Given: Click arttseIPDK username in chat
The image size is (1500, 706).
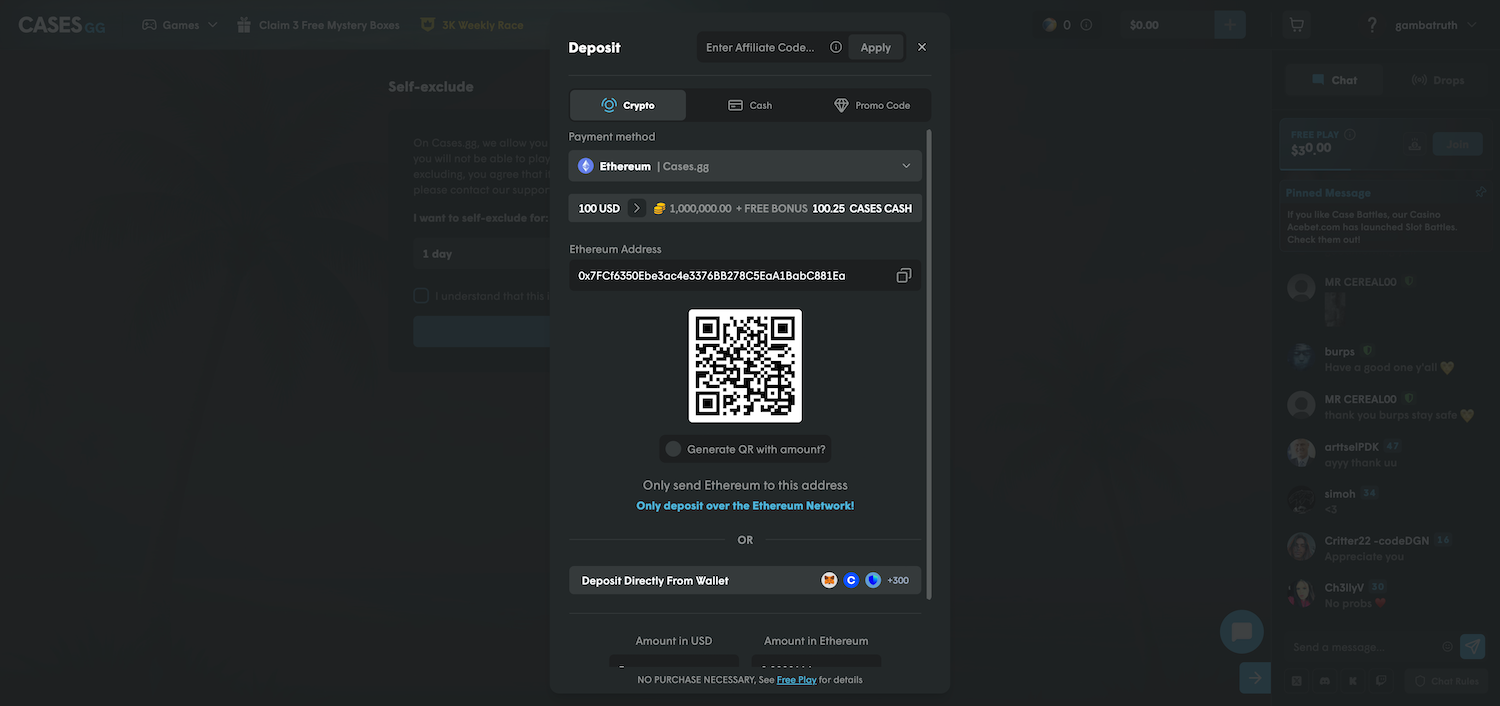Looking at the screenshot, I should [1351, 446].
